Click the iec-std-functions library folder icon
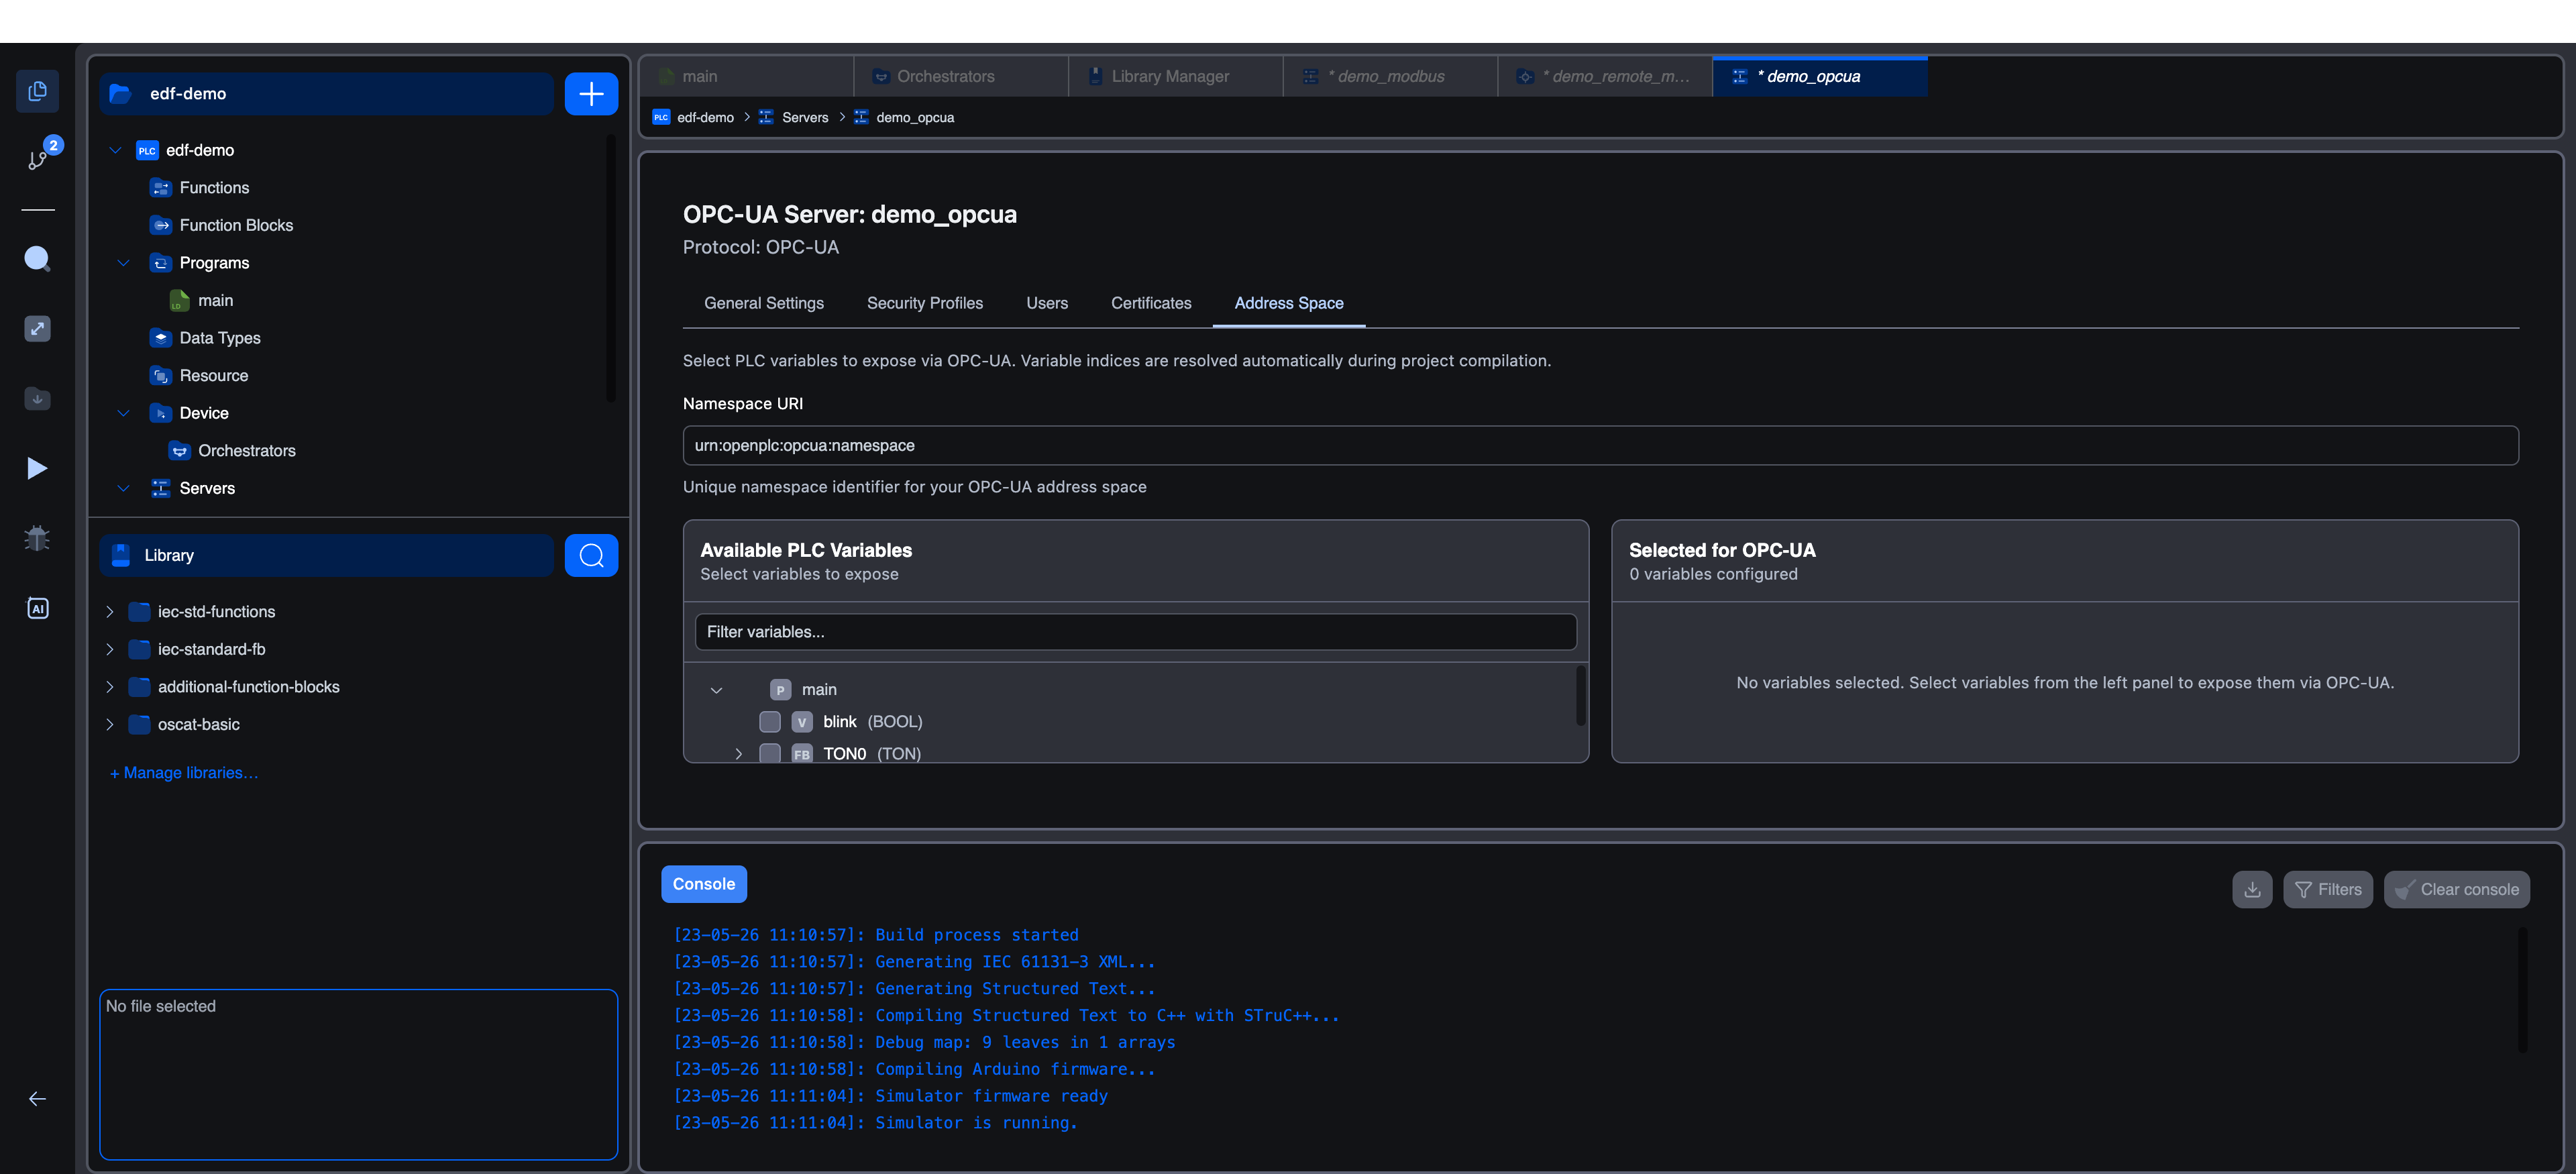The height and width of the screenshot is (1174, 2576). pos(139,612)
